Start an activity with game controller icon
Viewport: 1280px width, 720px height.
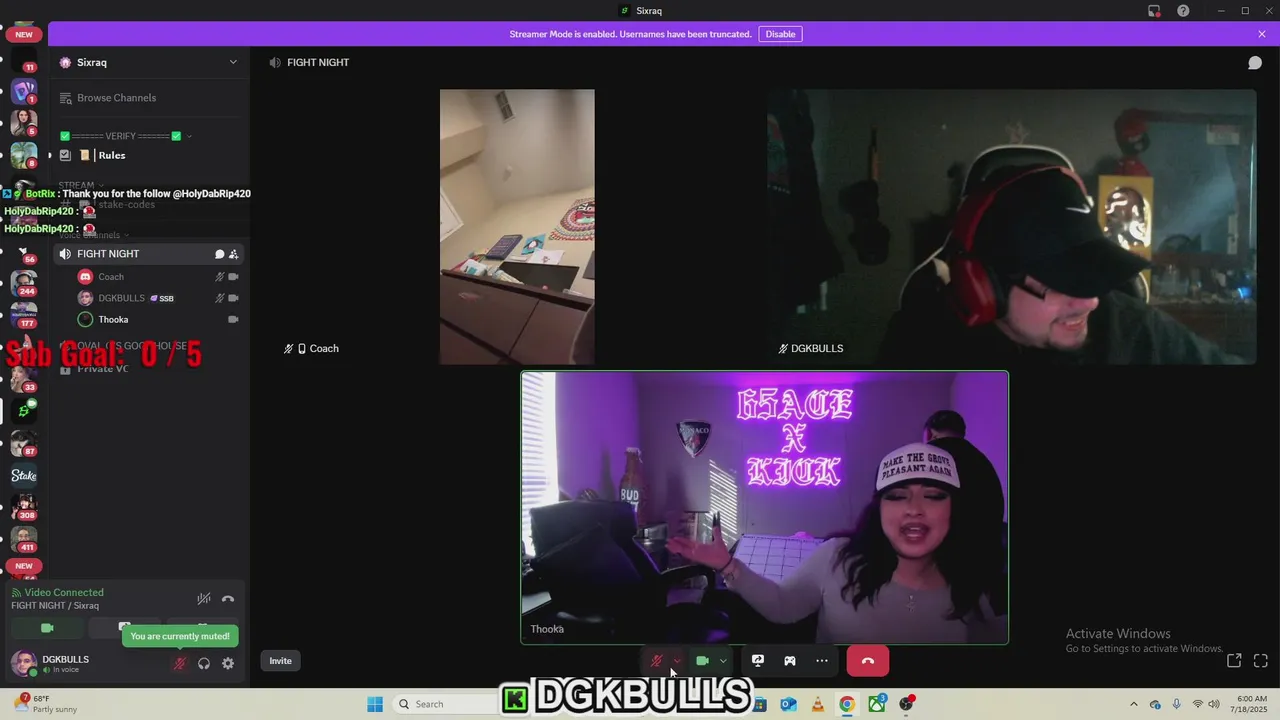(x=790, y=661)
